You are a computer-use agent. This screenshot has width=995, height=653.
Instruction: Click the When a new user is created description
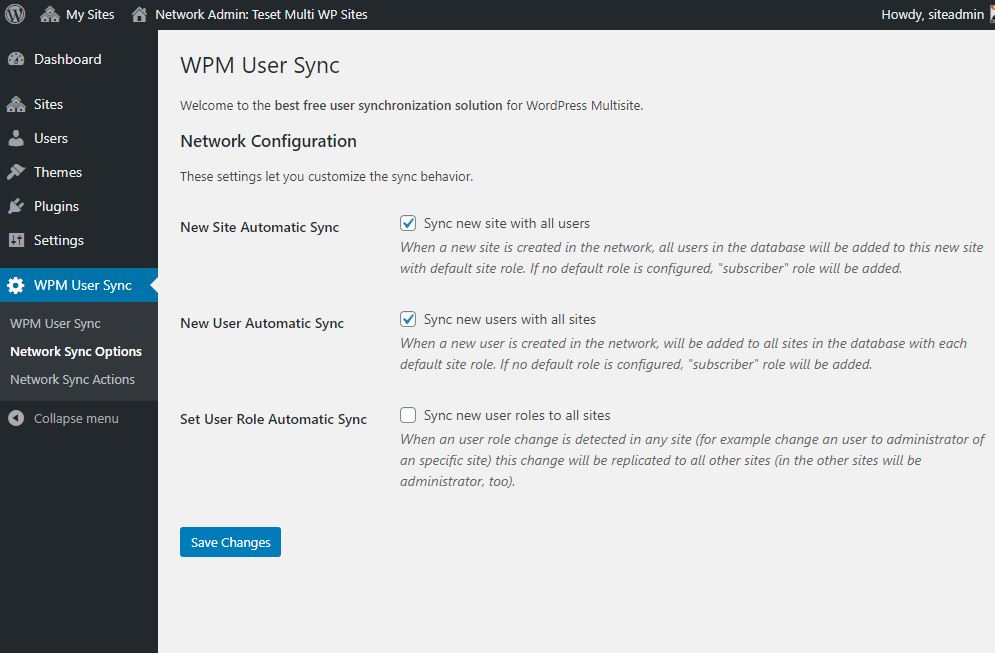point(683,353)
